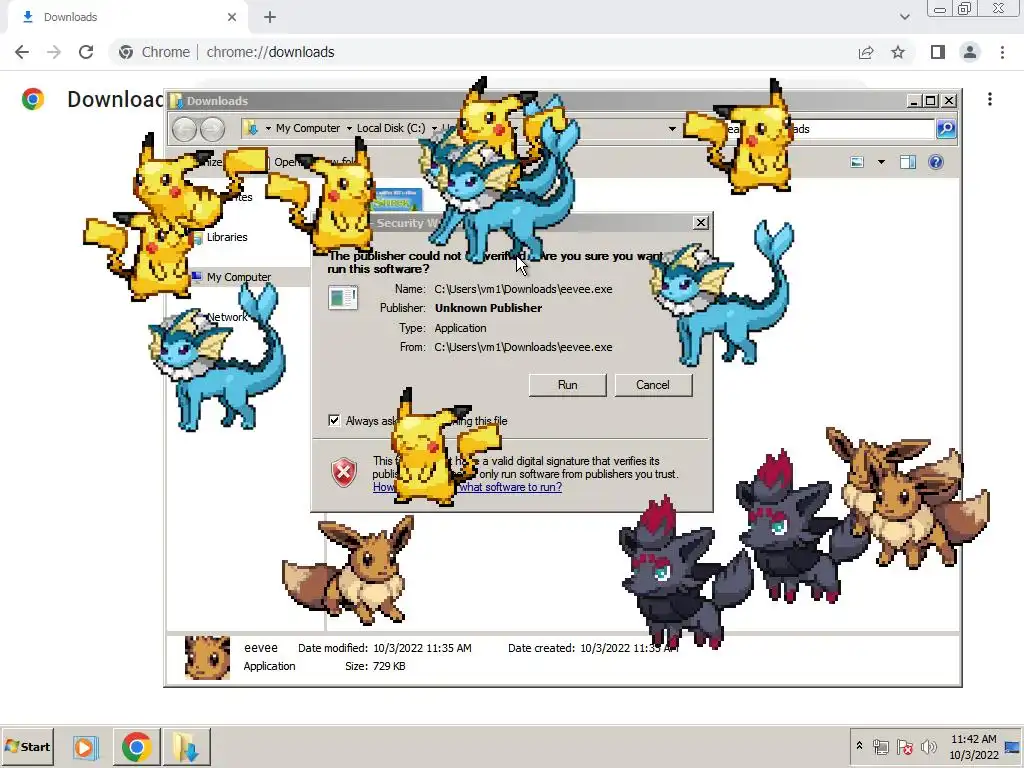Image resolution: width=1024 pixels, height=768 pixels.
Task: Open the view options dropdown arrow
Action: click(881, 162)
